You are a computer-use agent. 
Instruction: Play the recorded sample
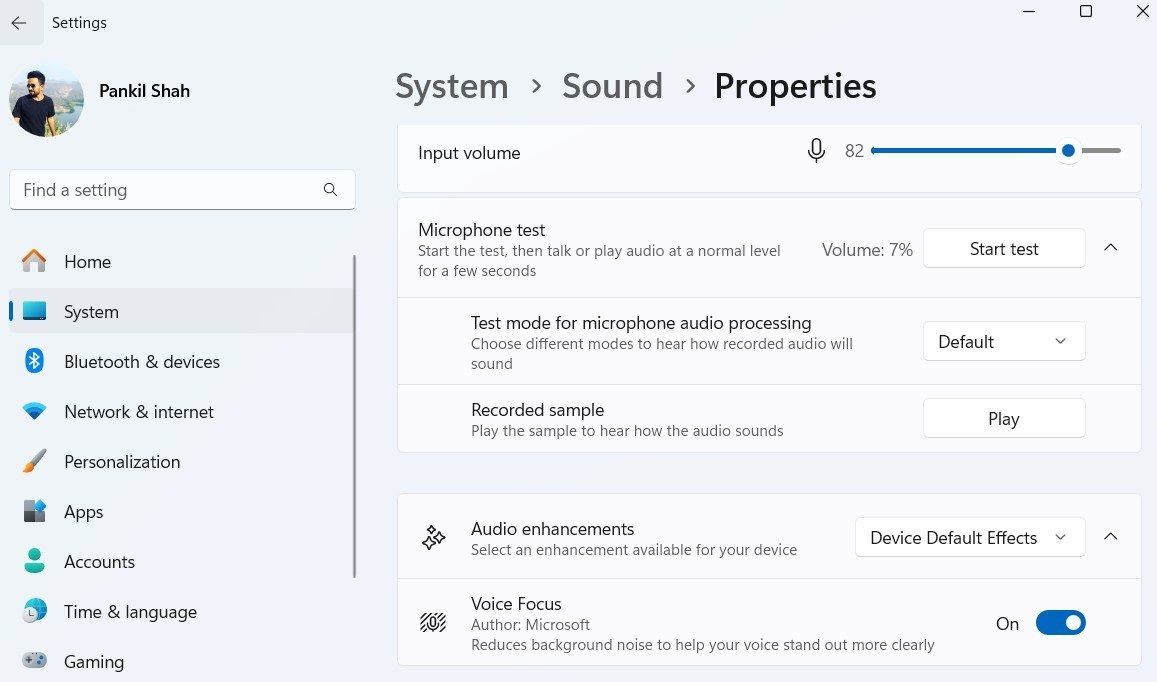[1003, 418]
